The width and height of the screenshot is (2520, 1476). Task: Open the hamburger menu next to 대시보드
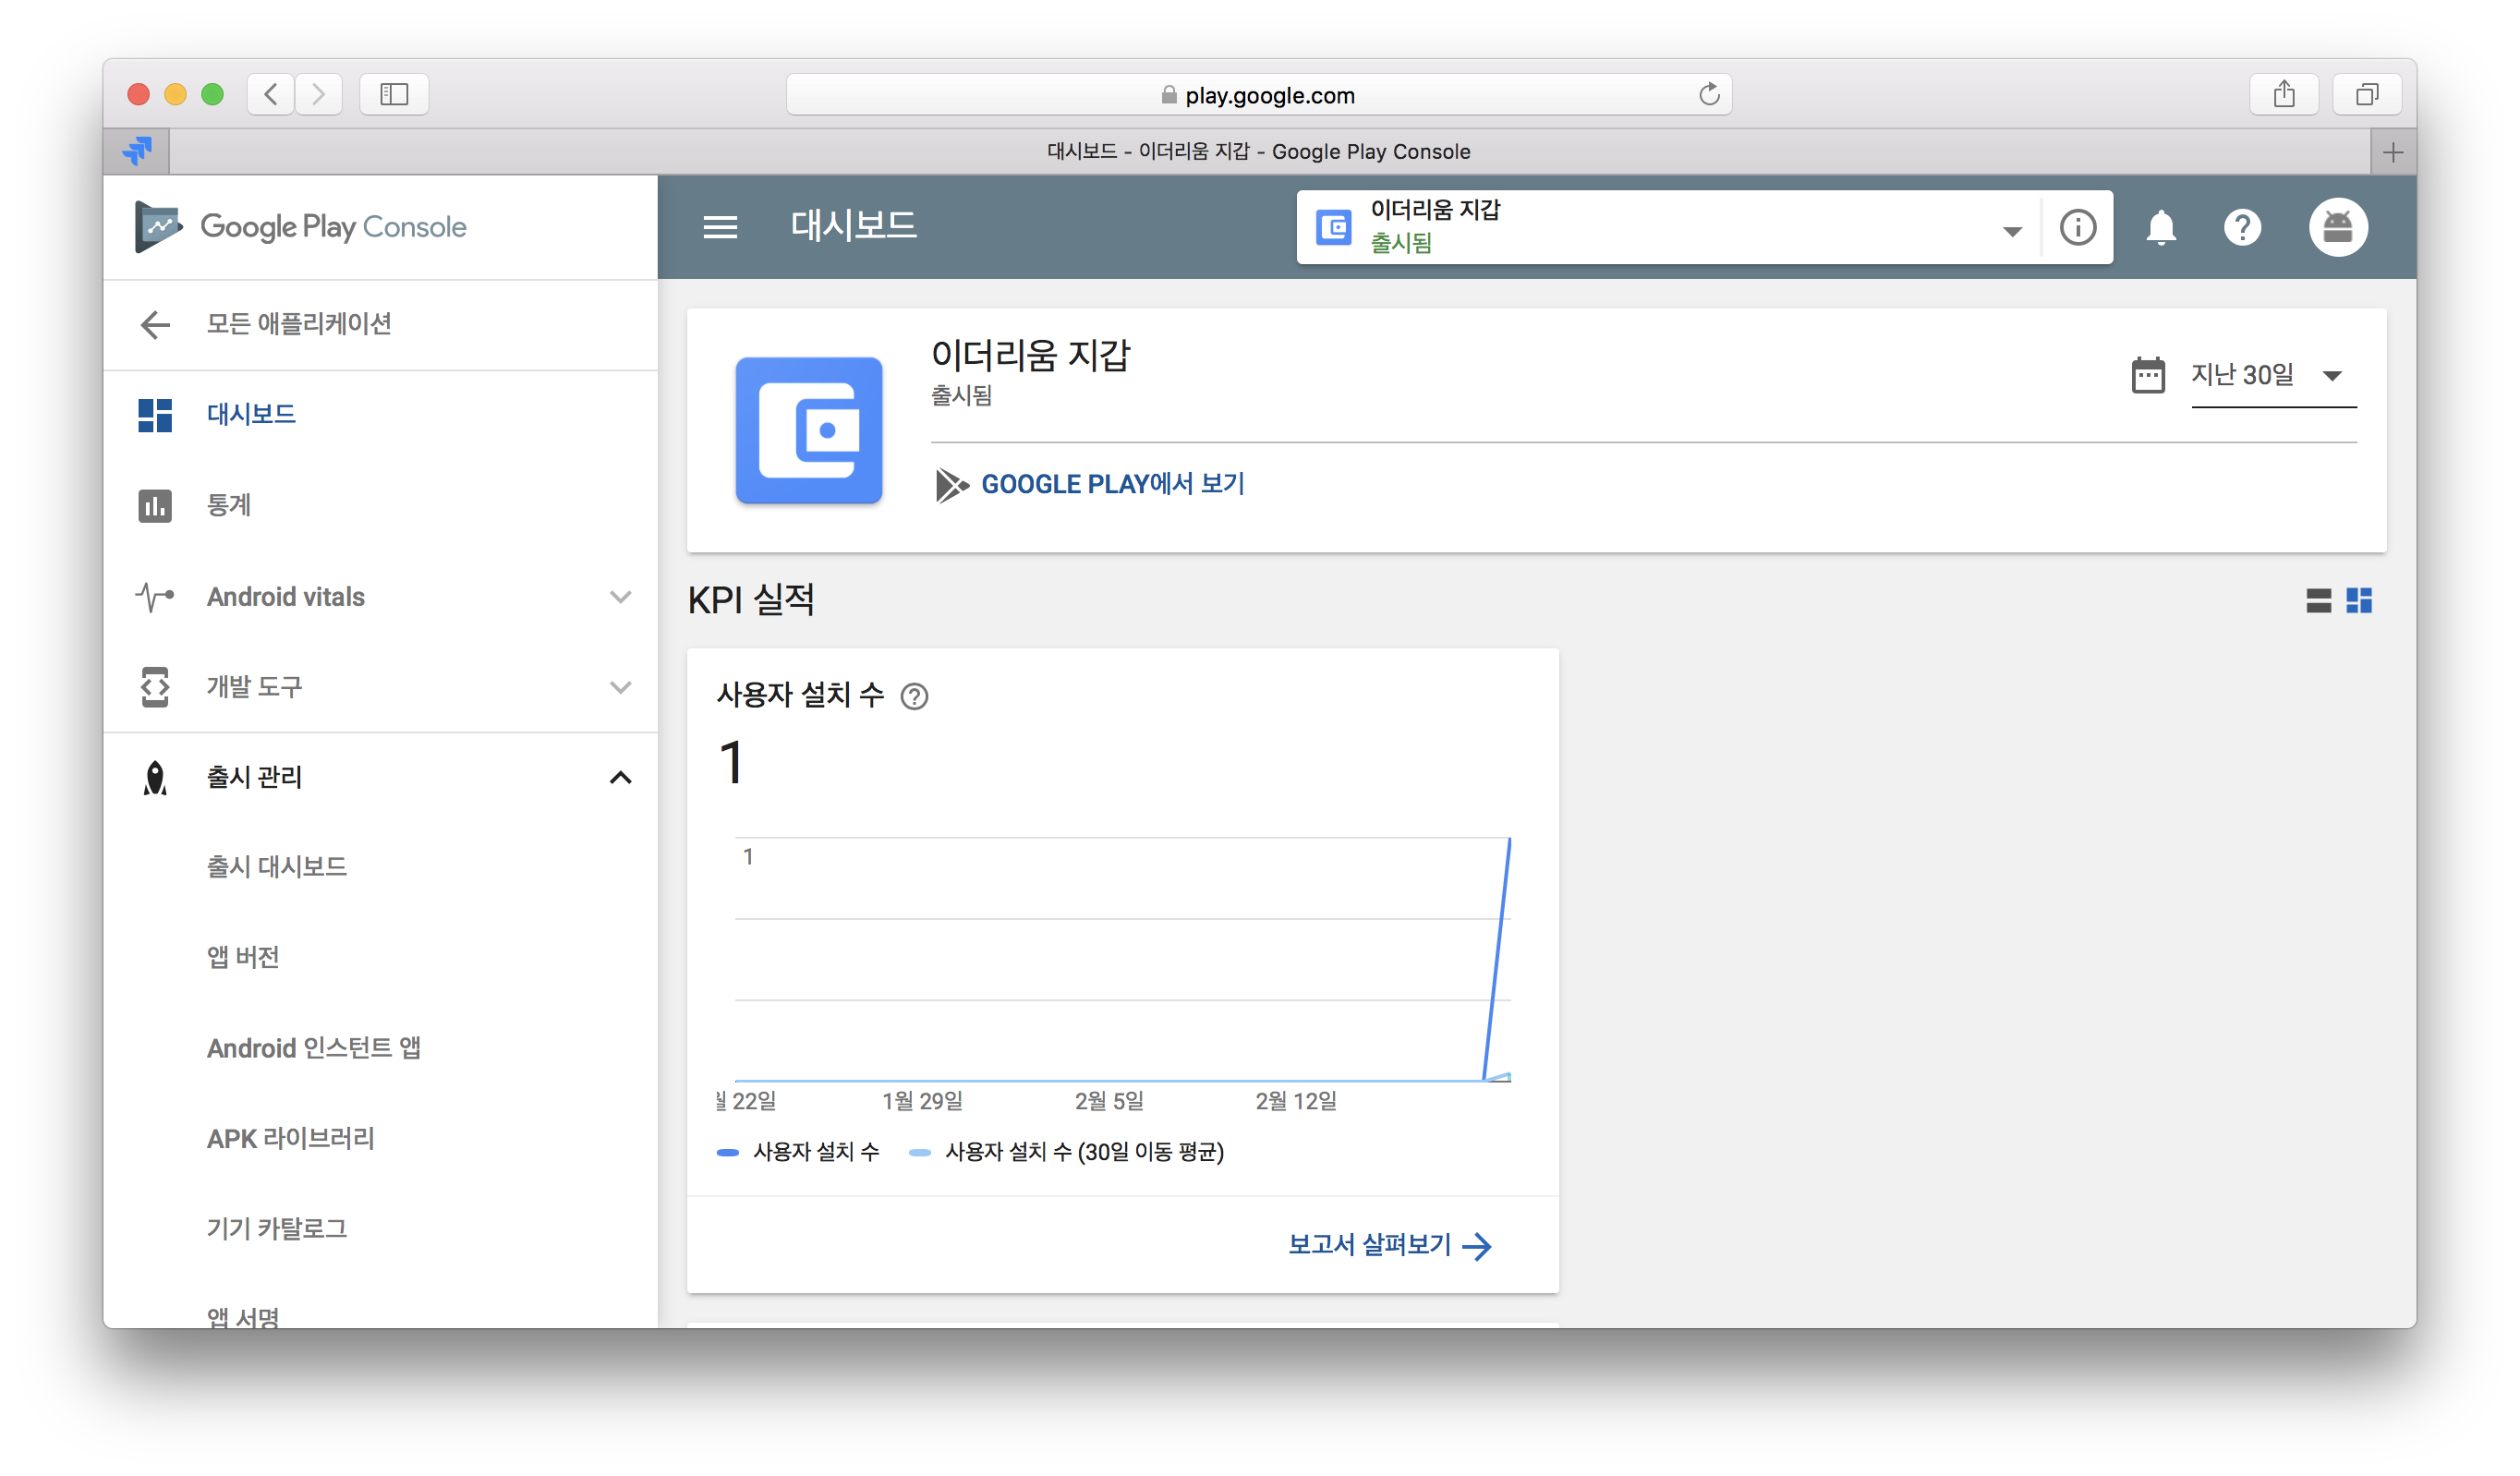click(x=720, y=227)
